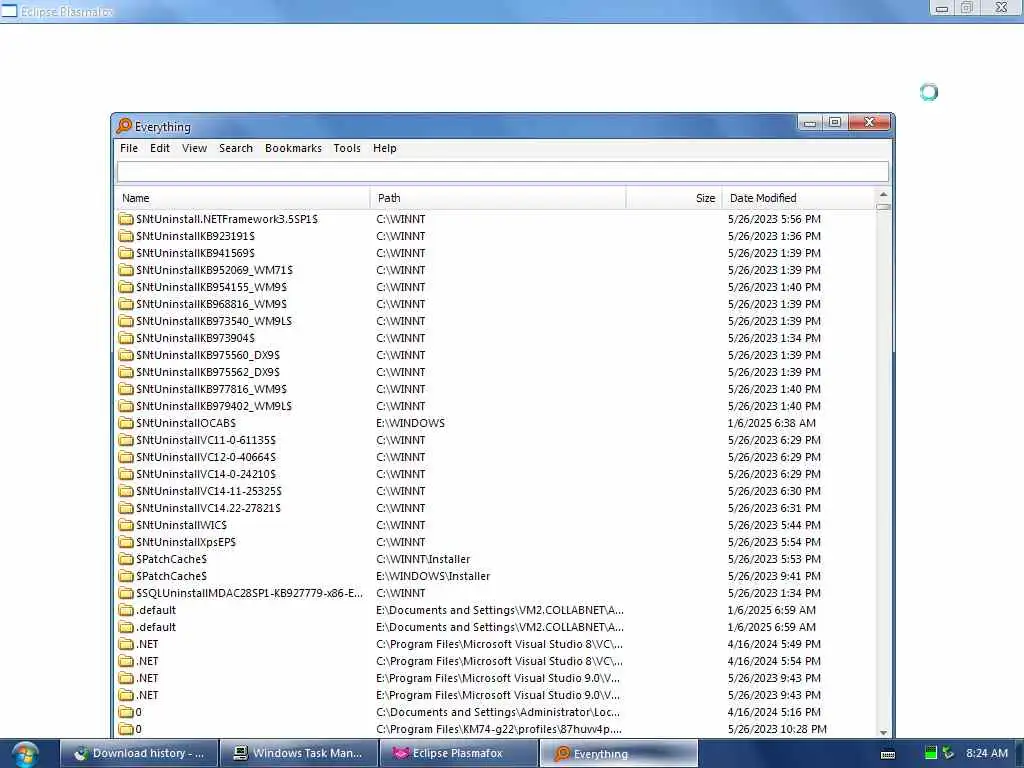This screenshot has height=768, width=1024.
Task: Click date 1/6/2025 6:38 AM cell
Action: (x=772, y=423)
